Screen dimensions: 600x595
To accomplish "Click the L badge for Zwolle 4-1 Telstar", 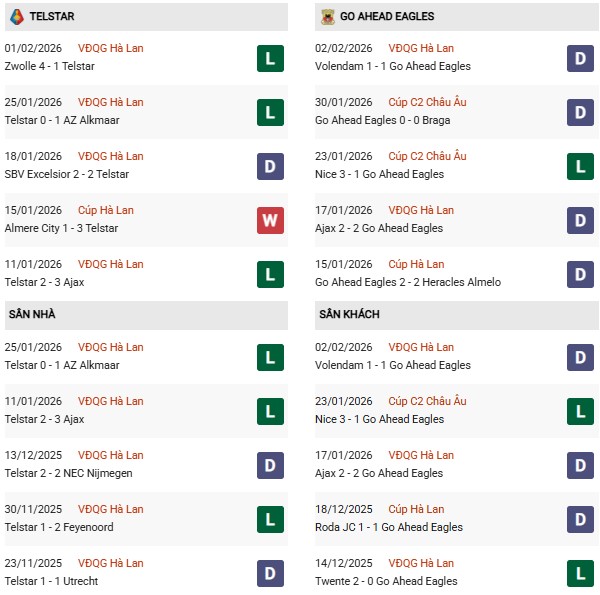I will 269,58.
